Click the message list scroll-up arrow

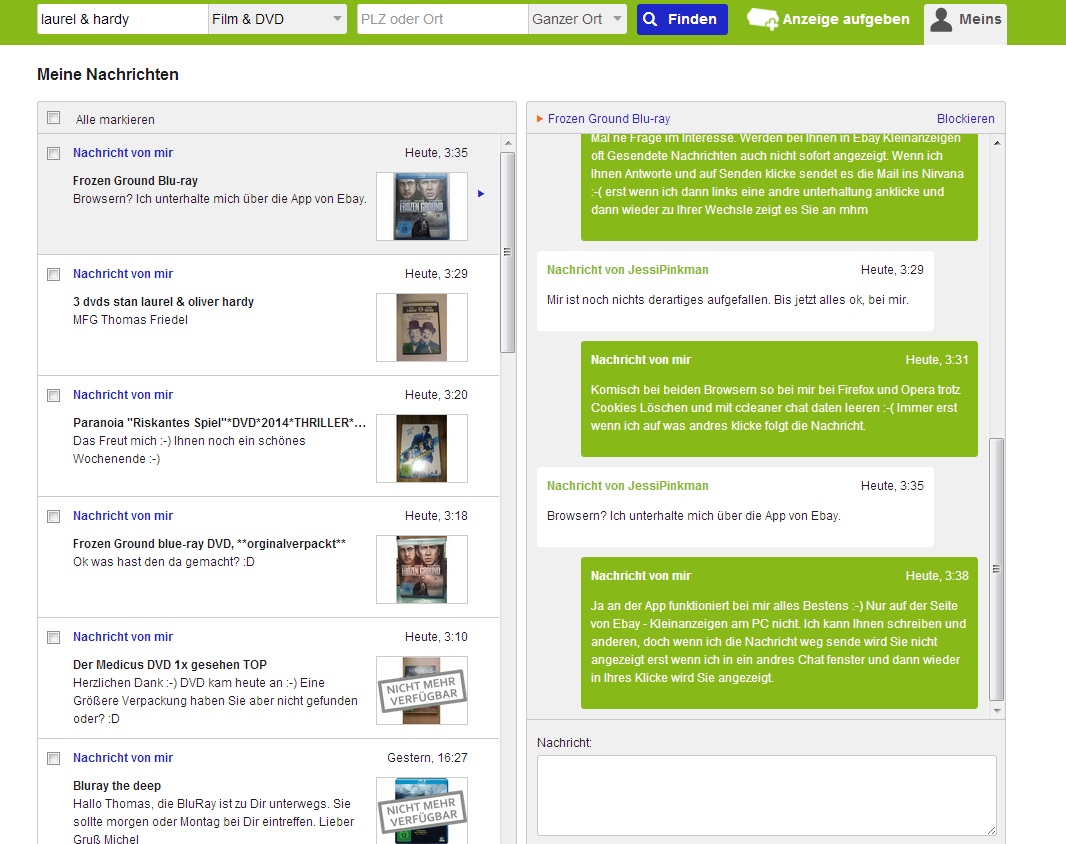(507, 144)
